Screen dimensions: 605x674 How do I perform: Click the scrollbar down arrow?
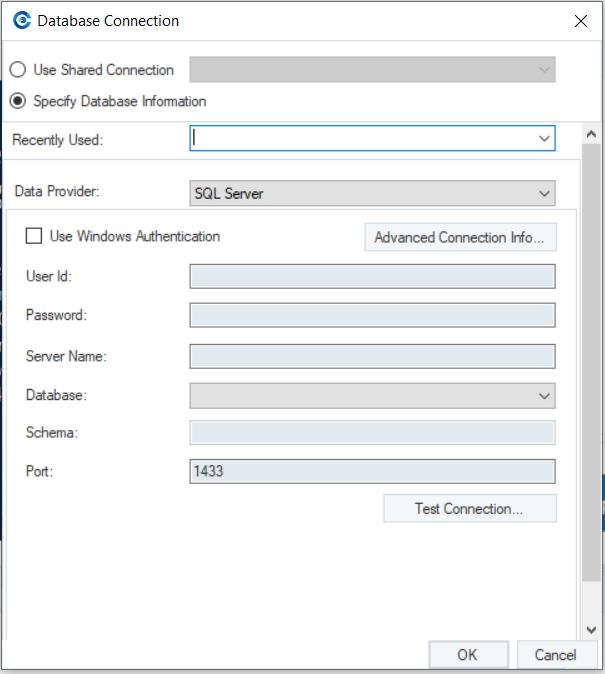click(x=590, y=630)
